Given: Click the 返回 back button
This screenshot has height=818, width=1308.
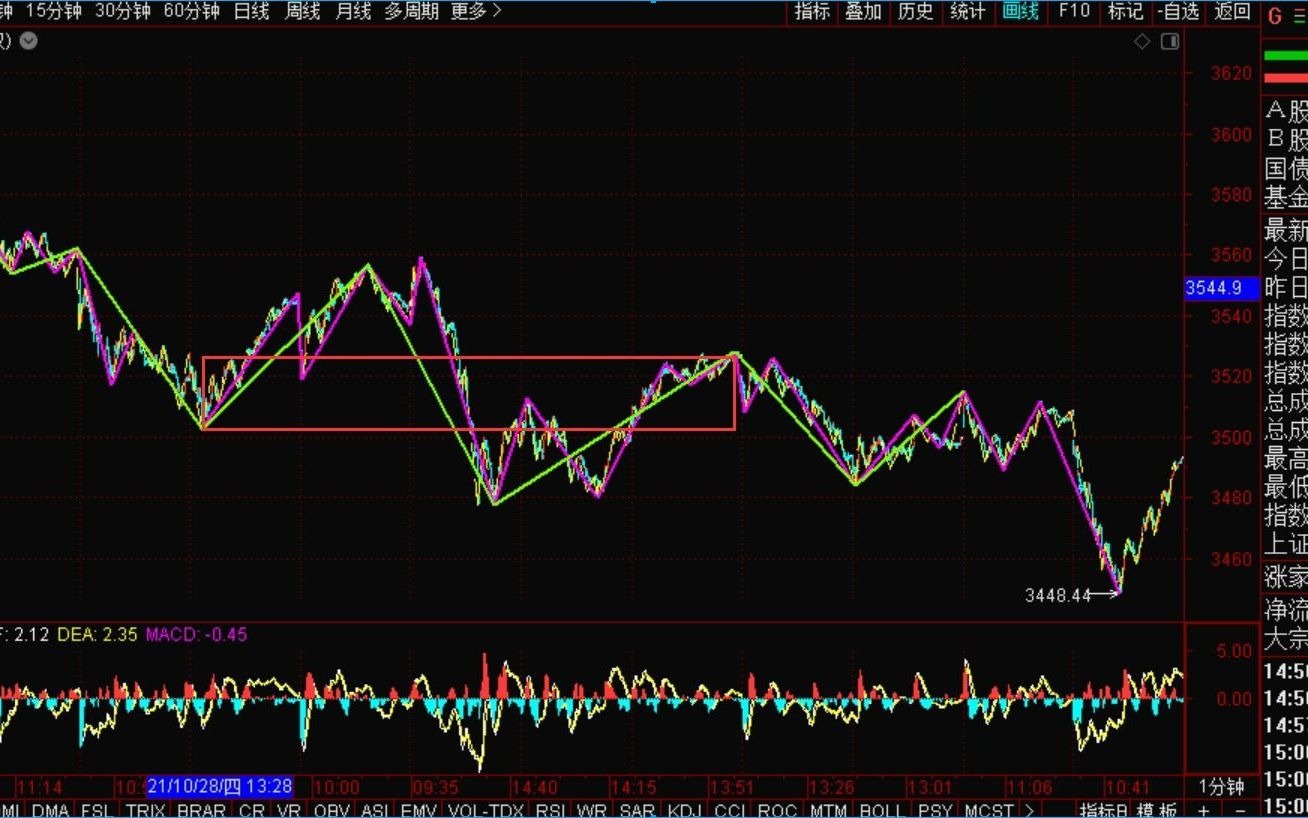Looking at the screenshot, I should 1232,11.
